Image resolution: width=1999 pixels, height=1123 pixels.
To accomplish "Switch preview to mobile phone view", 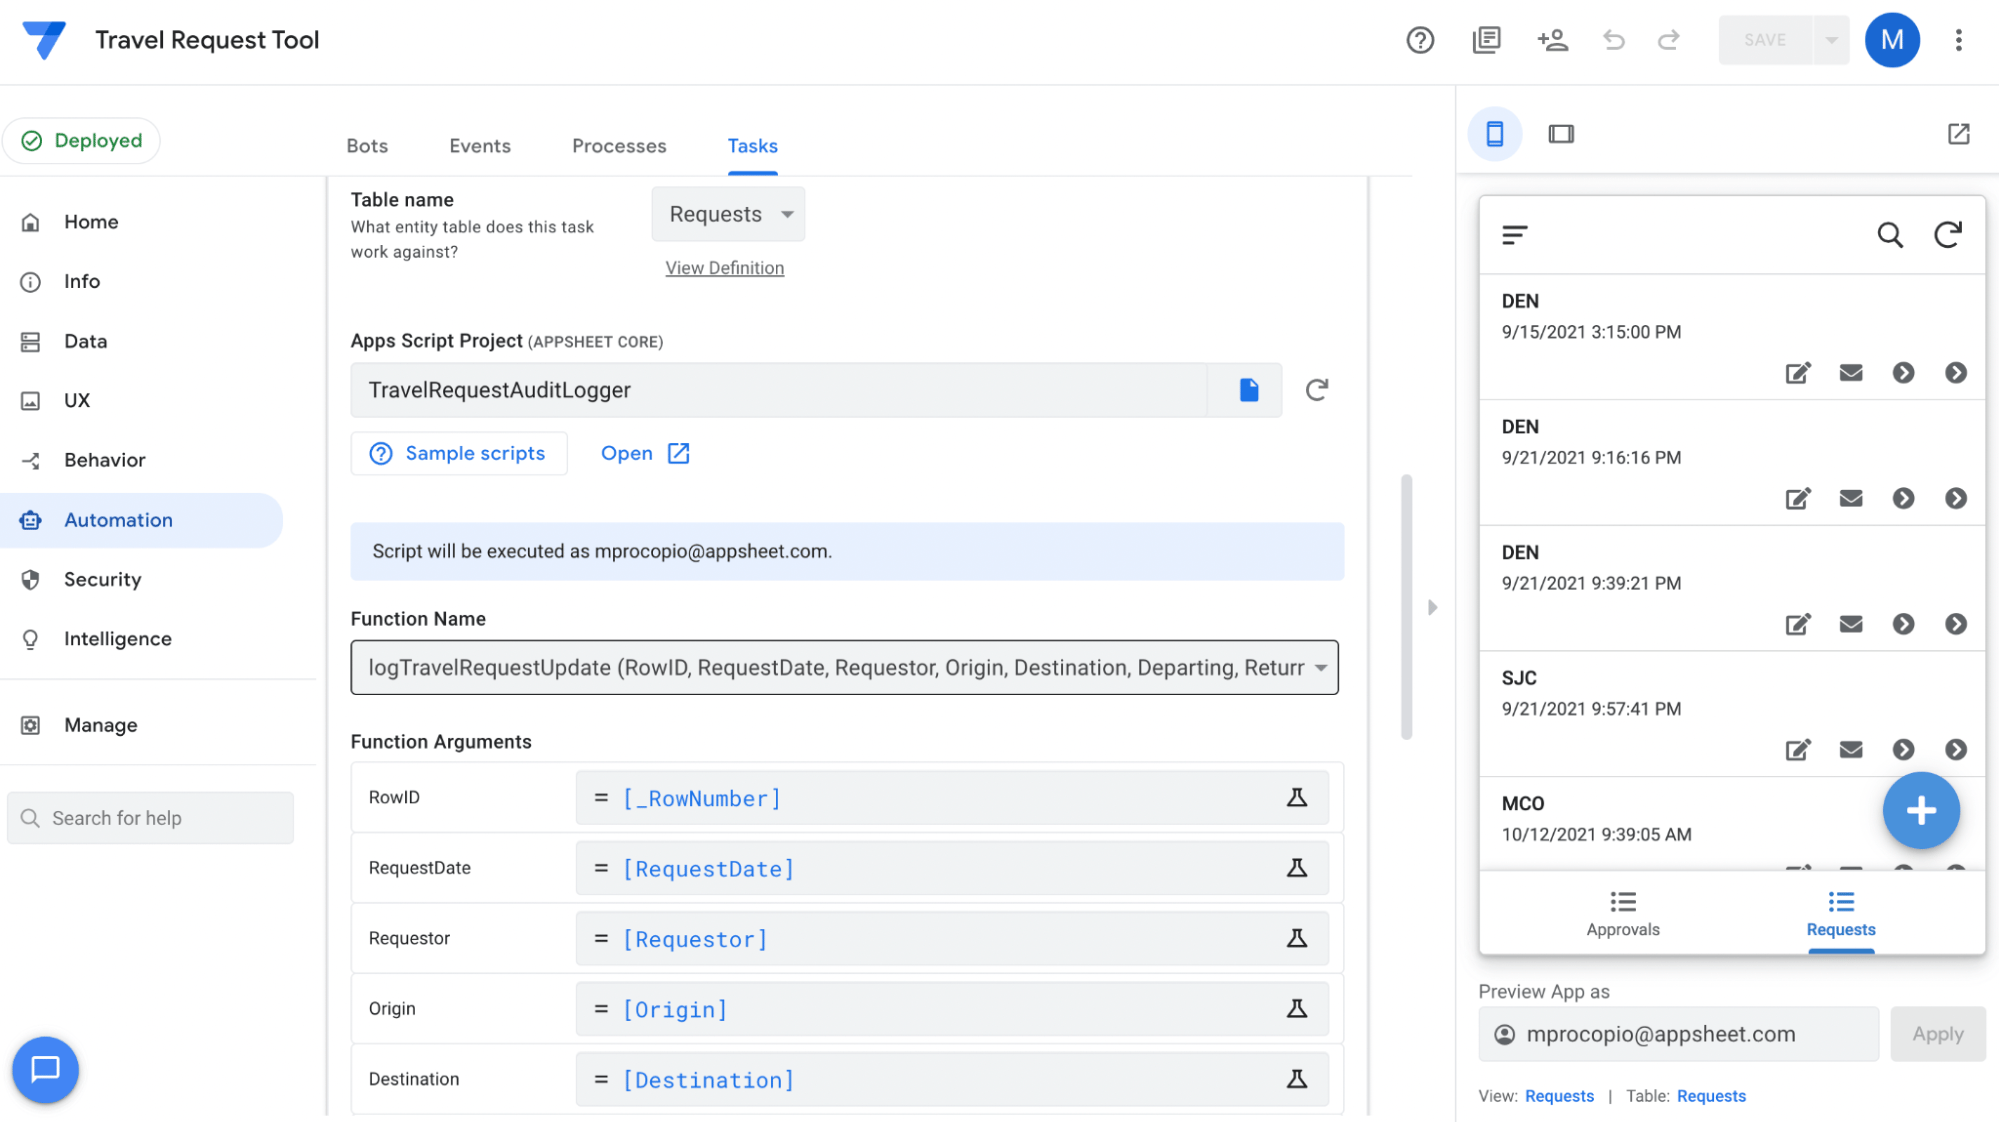I will (1494, 134).
